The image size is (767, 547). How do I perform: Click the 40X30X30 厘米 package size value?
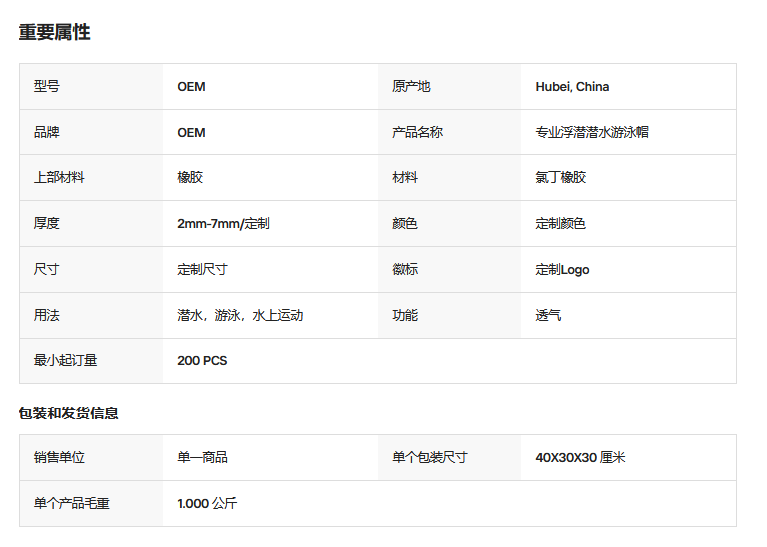[580, 457]
